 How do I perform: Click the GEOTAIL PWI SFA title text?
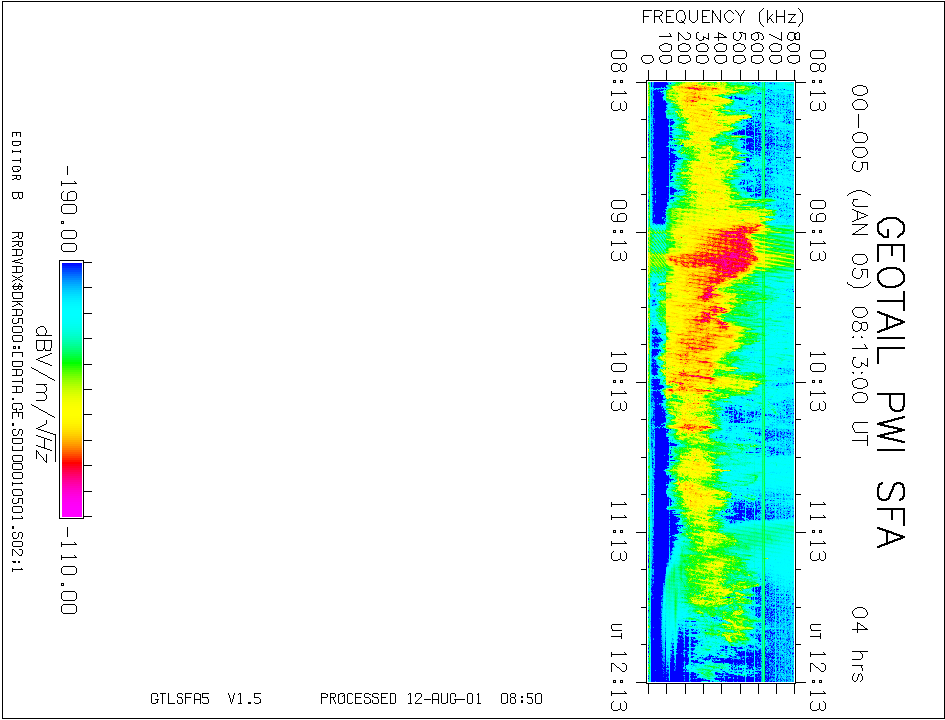coord(890,382)
